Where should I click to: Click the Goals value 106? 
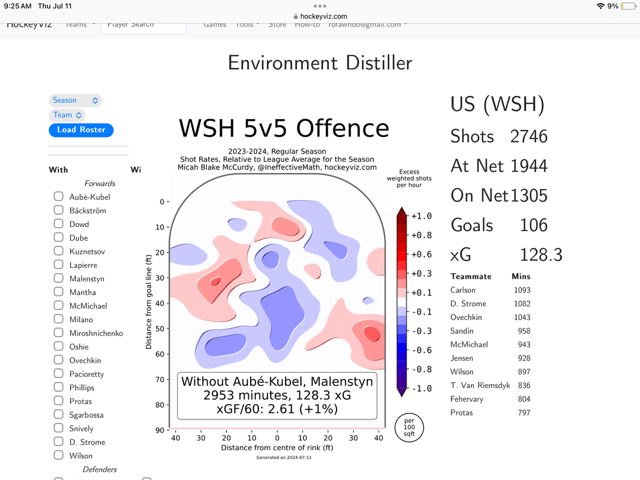tap(533, 225)
